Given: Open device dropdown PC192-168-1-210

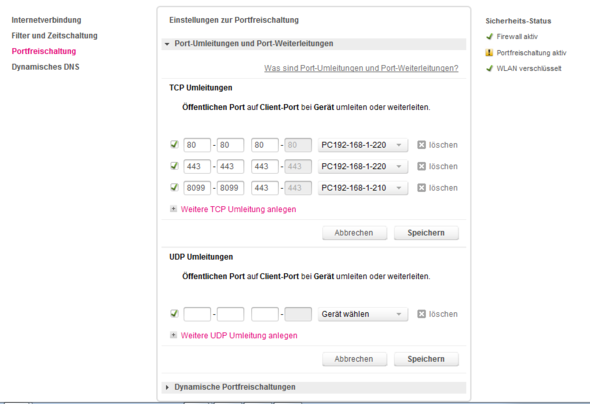Looking at the screenshot, I should tap(363, 188).
